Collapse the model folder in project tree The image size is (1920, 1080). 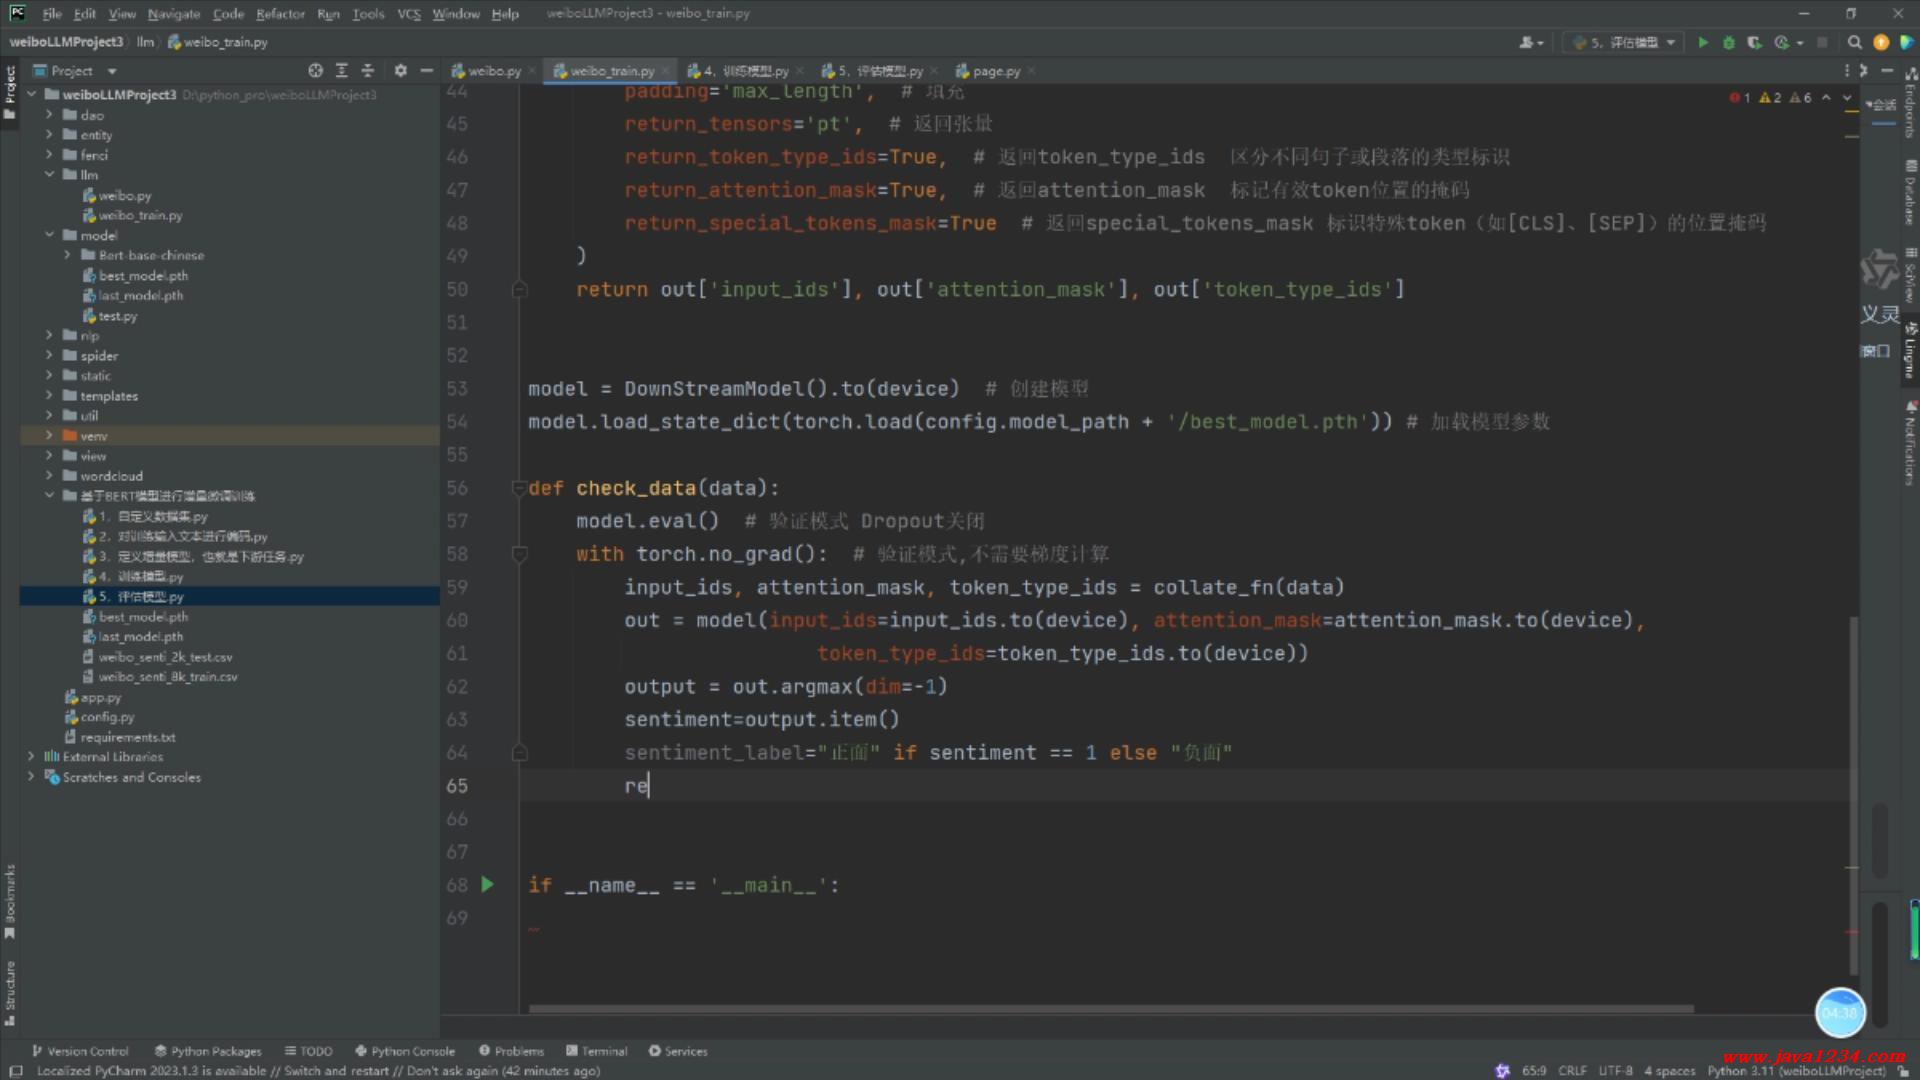click(x=49, y=235)
